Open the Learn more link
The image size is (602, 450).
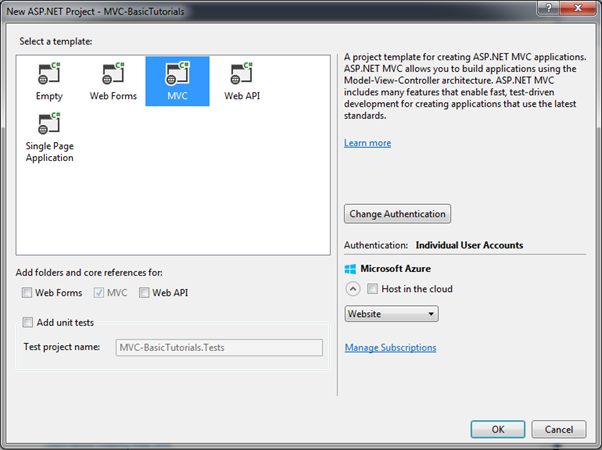pos(367,143)
